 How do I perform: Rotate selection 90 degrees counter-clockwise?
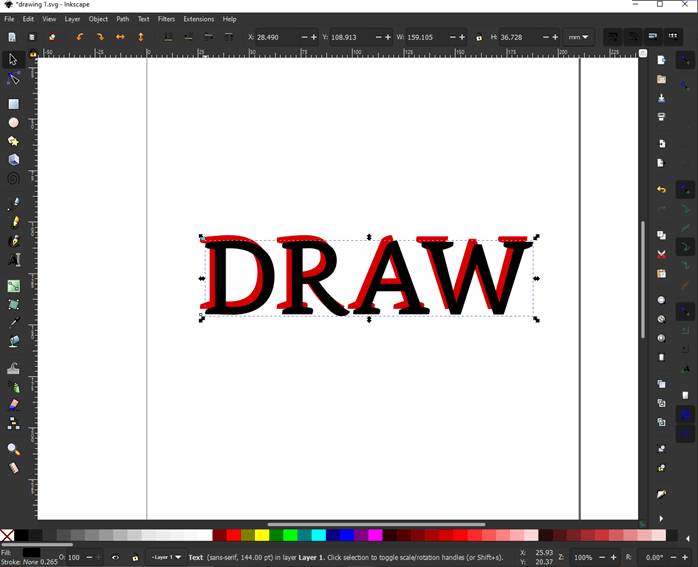pyautogui.click(x=80, y=37)
